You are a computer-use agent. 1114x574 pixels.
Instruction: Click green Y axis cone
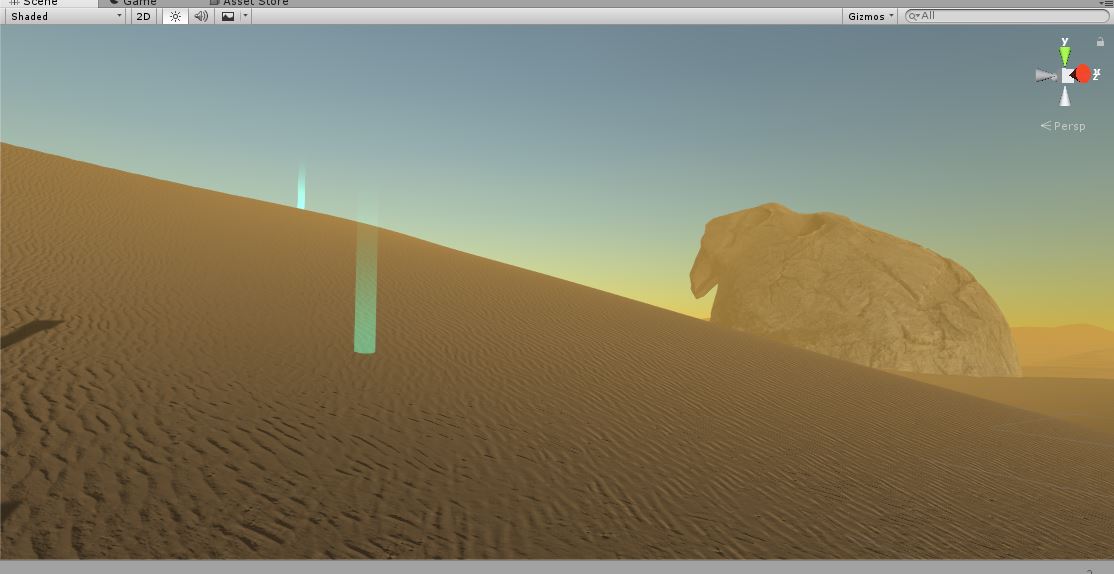coord(1065,55)
